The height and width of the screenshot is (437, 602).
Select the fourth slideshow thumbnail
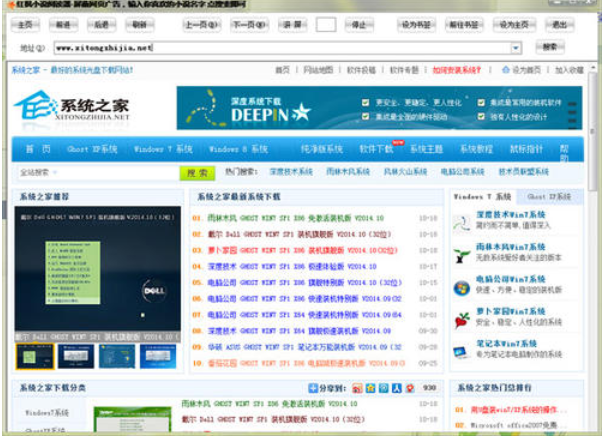pyautogui.click(x=158, y=356)
